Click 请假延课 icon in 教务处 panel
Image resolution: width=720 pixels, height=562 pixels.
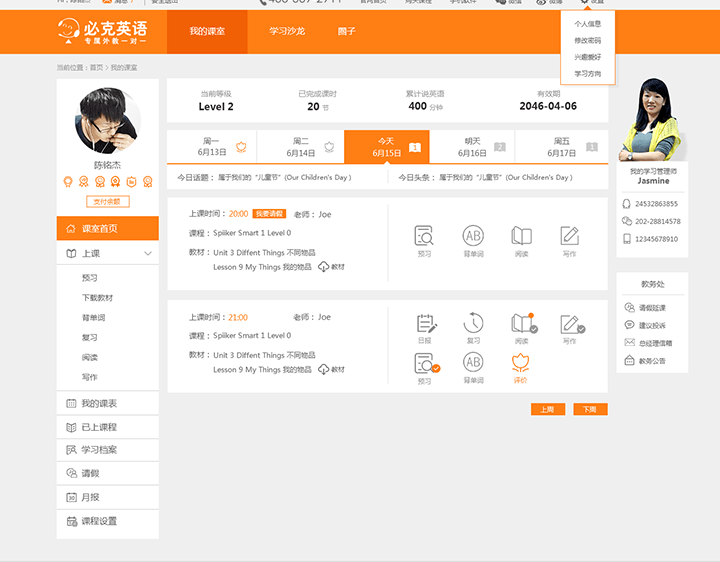(x=629, y=308)
